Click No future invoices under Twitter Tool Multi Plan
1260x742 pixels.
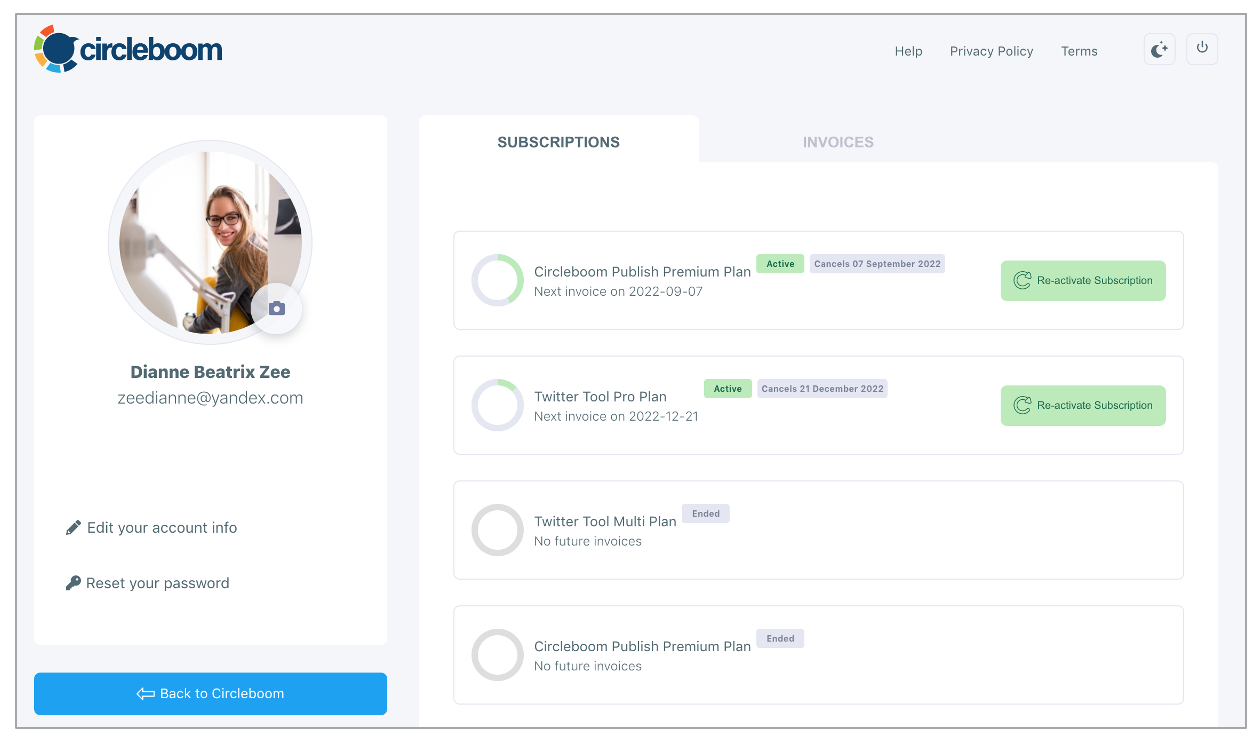(x=588, y=541)
